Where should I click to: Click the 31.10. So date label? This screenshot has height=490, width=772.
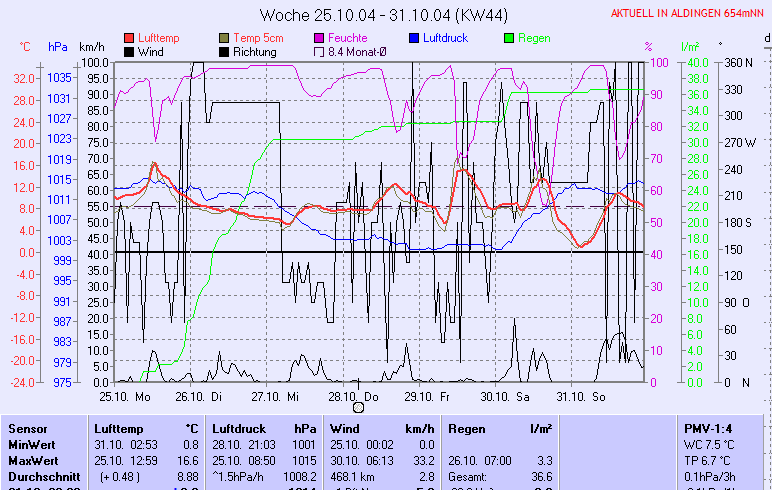(x=587, y=396)
